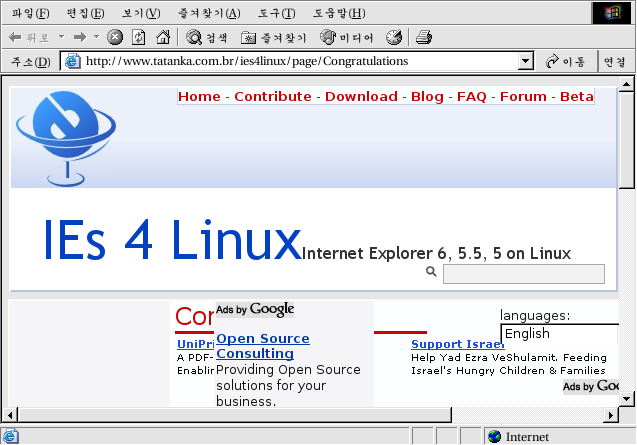Click the status bar IE page icon
Viewport: 637px width, 445px height.
tap(10, 436)
